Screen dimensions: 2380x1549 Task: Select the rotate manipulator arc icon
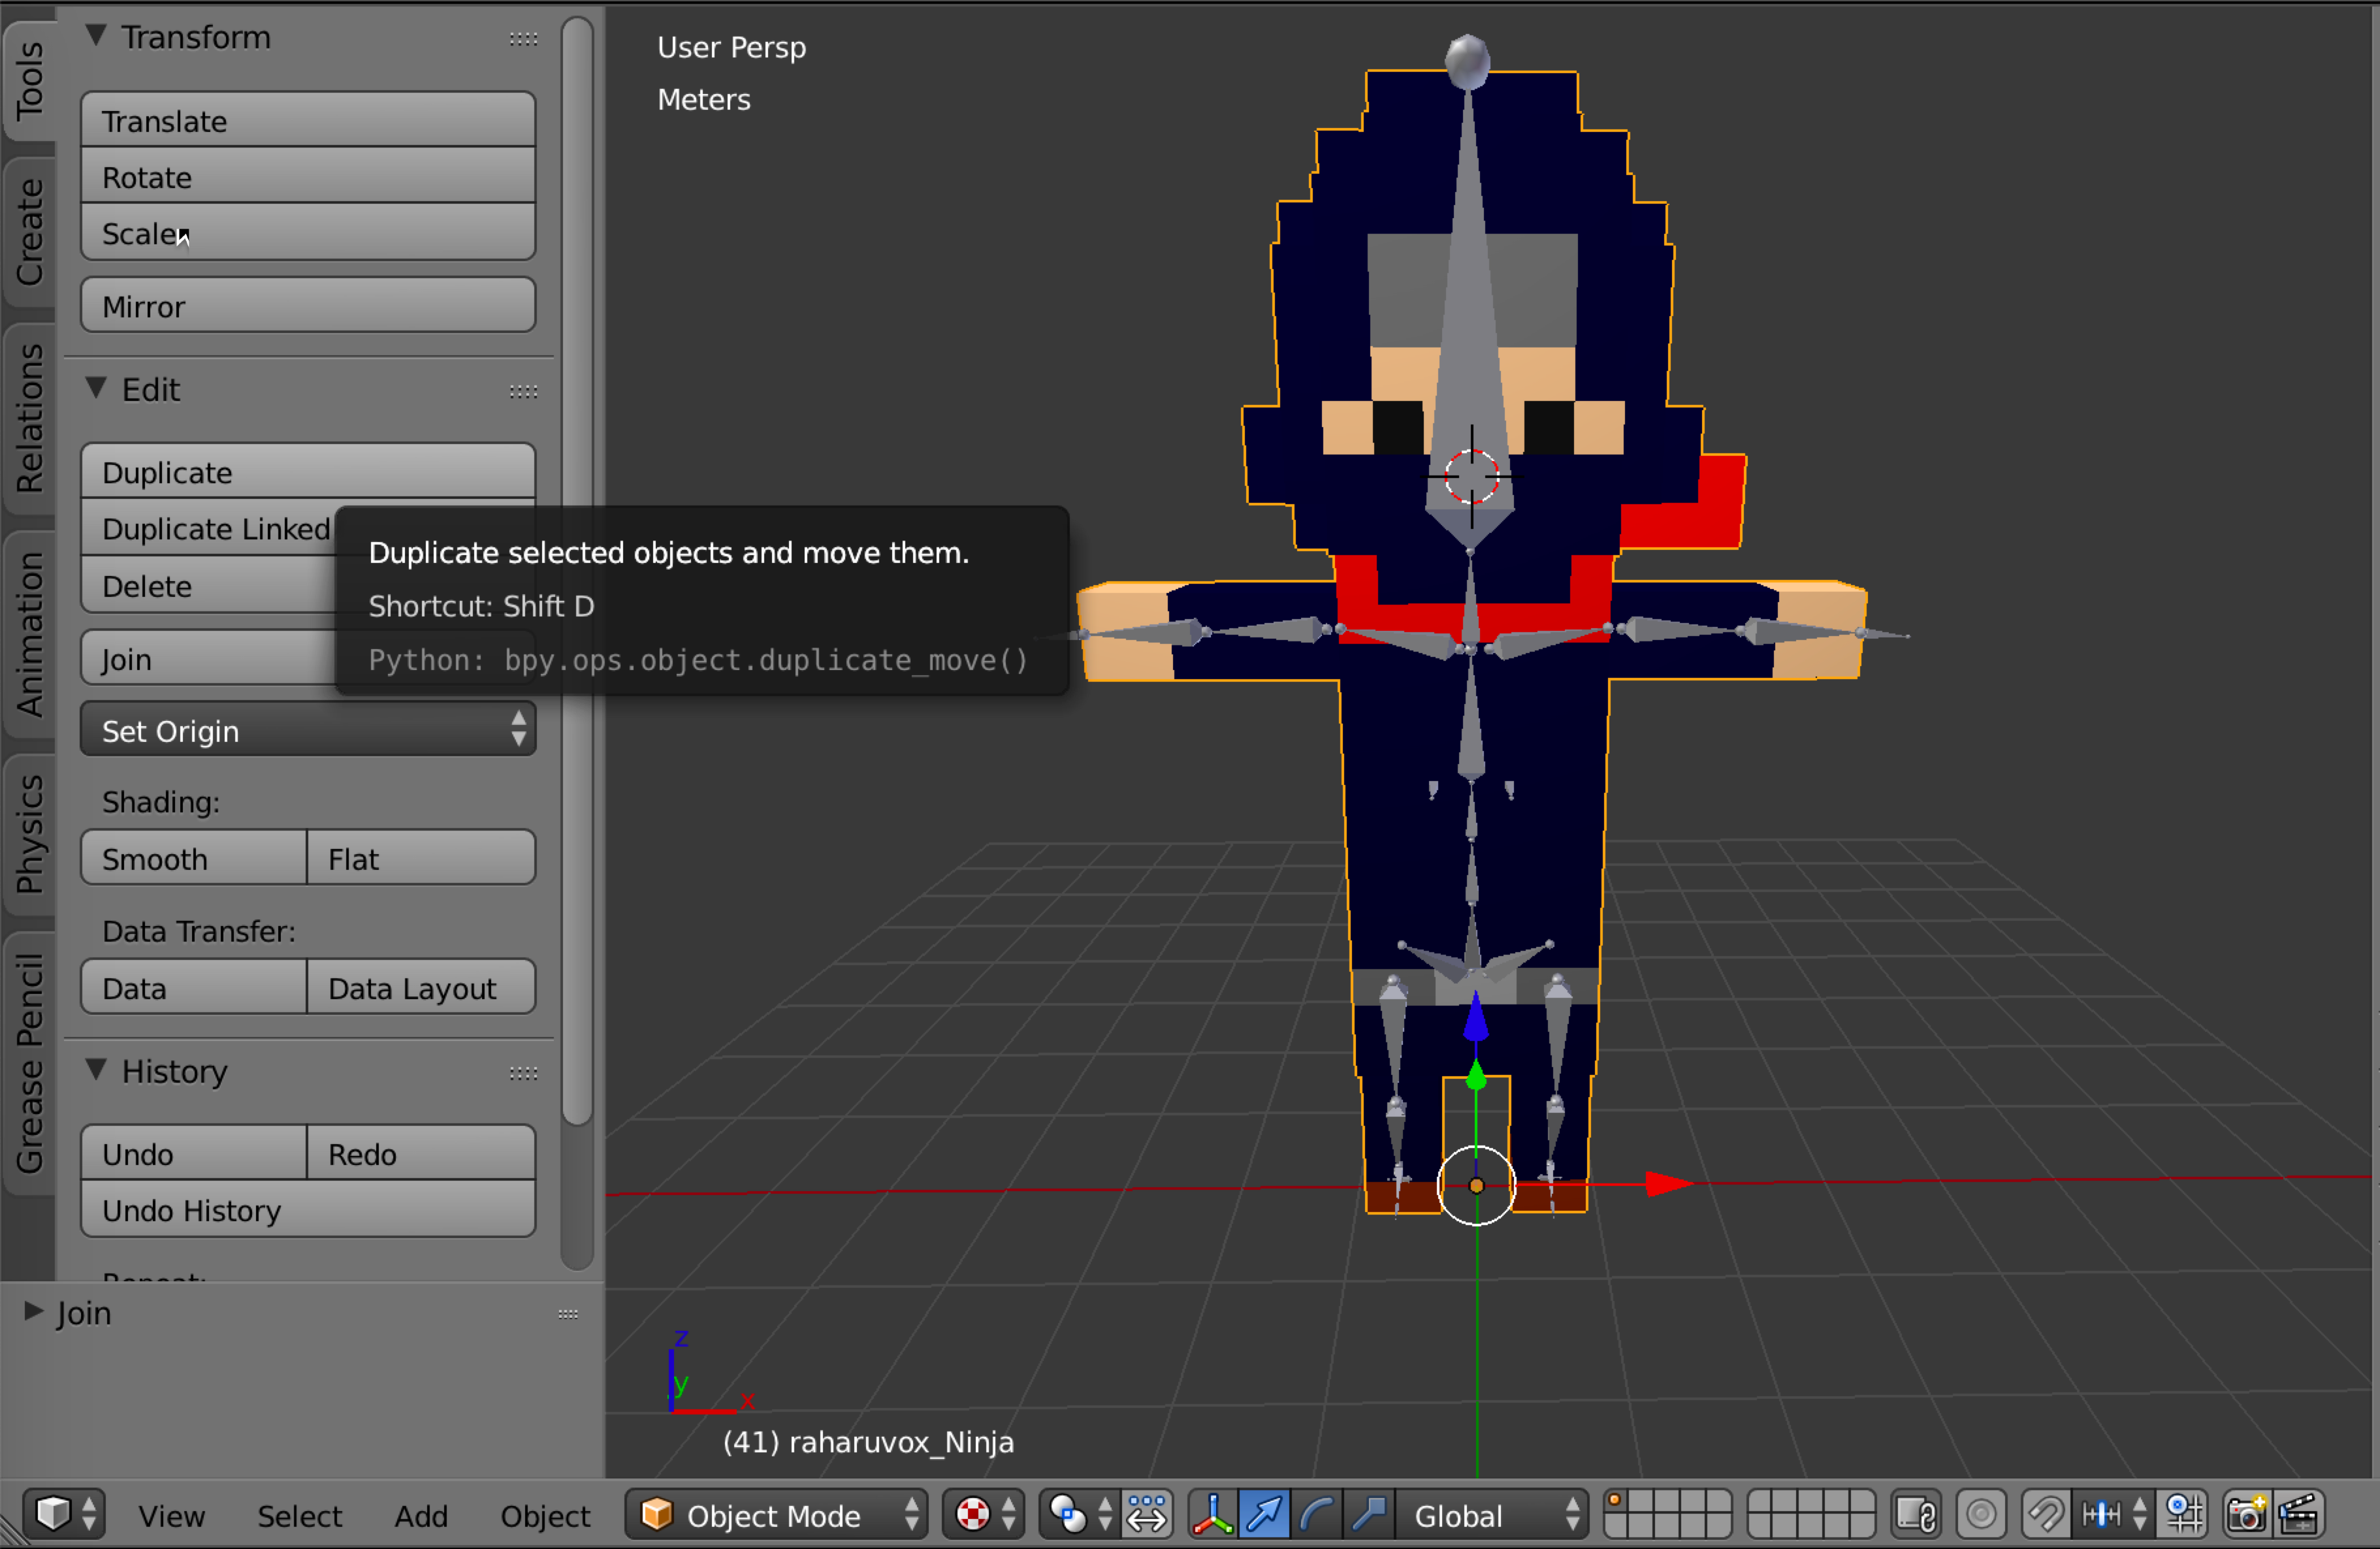click(x=1317, y=1515)
